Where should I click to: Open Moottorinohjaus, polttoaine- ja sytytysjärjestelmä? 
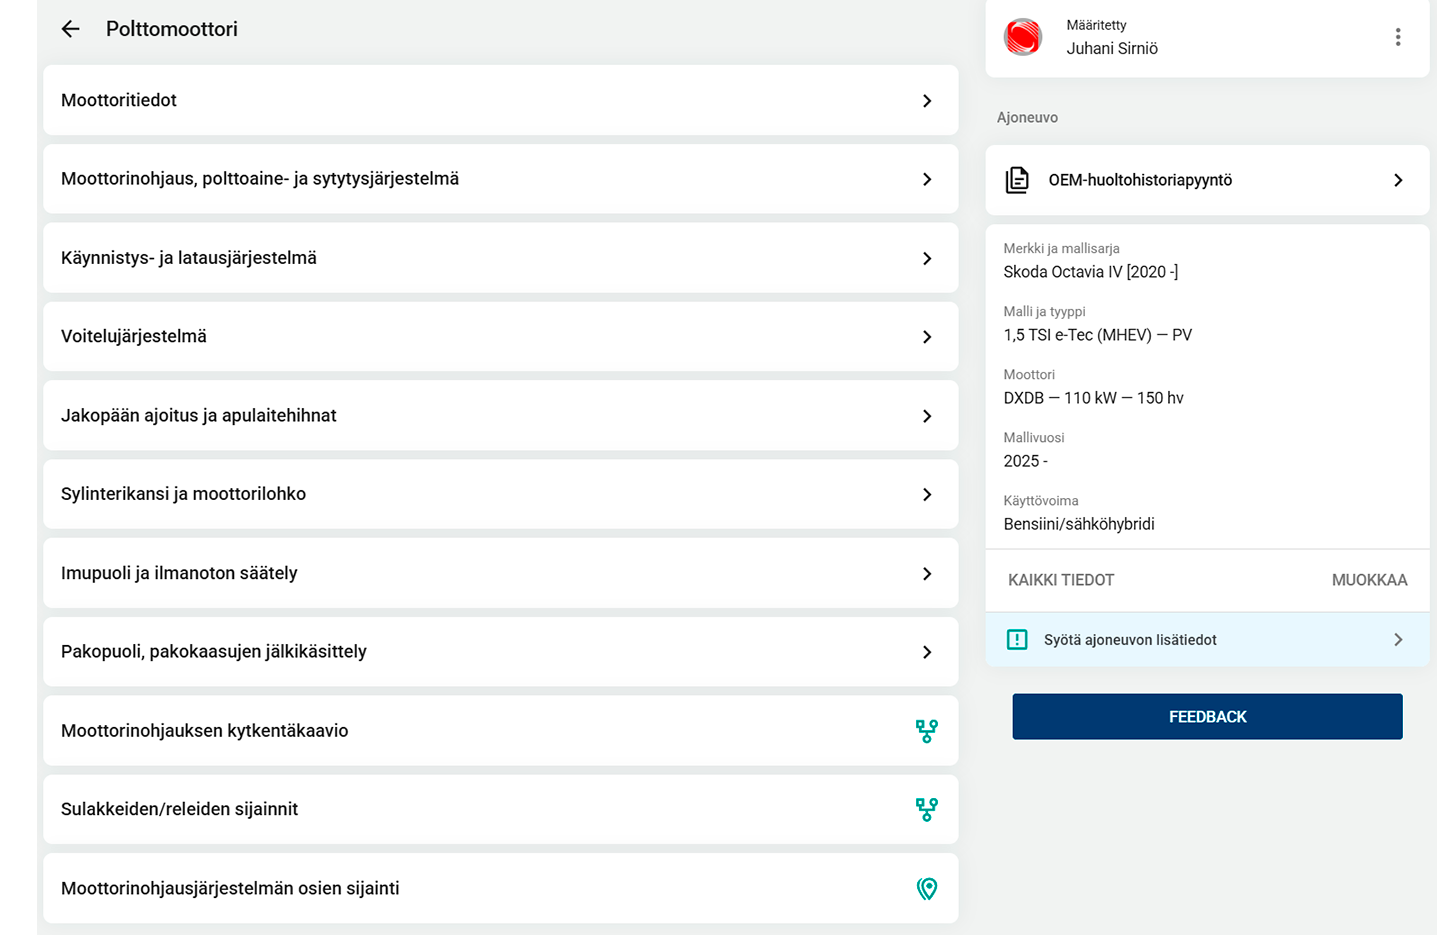(x=501, y=179)
